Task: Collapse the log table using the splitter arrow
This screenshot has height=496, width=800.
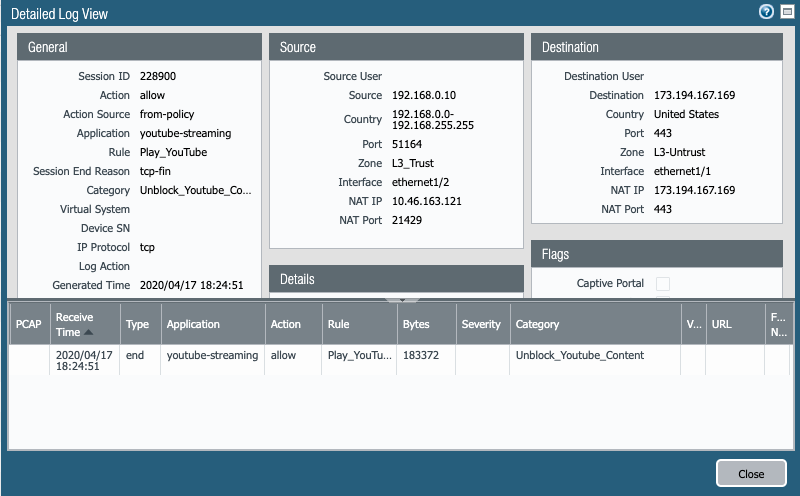Action: click(402, 298)
